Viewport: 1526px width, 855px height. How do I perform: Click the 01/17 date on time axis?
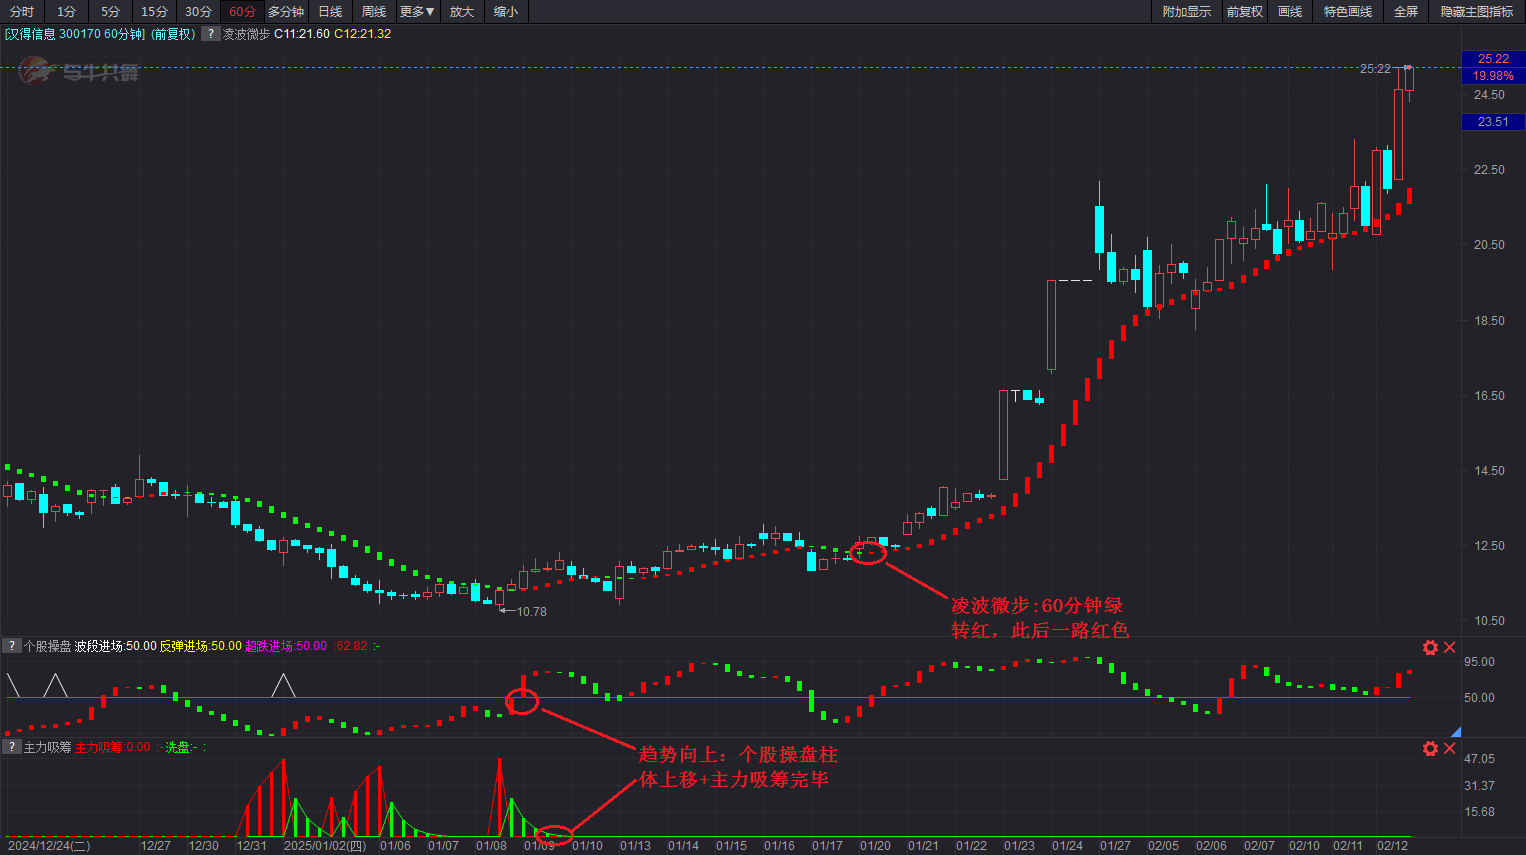pyautogui.click(x=827, y=846)
